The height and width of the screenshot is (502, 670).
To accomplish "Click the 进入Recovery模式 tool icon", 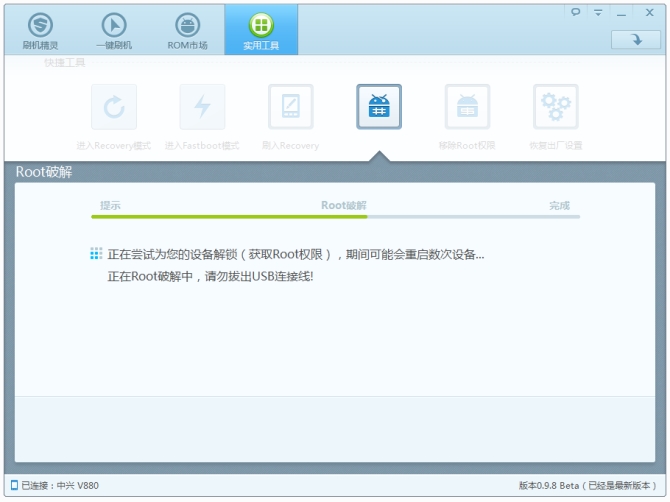I will coord(114,107).
